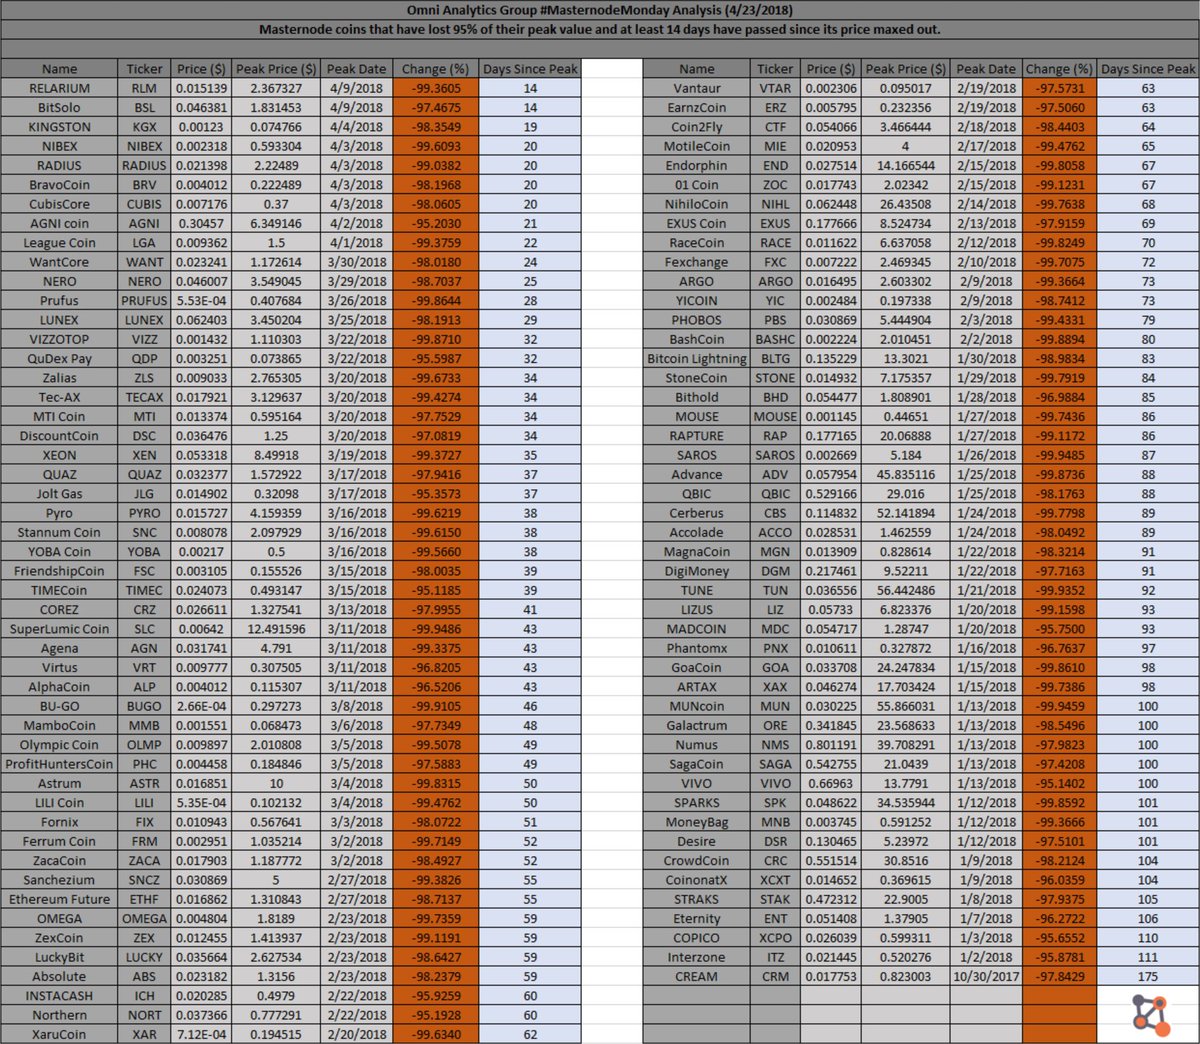The image size is (1200, 1044).
Task: Select Cerberus peak price 52.141894
Action: (906, 513)
